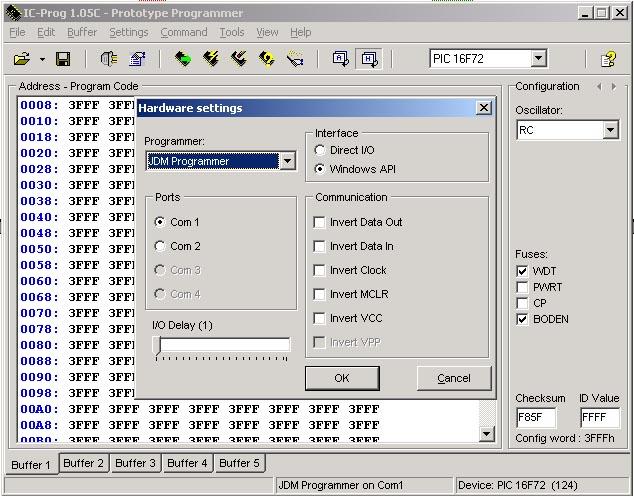Expand the Programmer dropdown list
Viewport: 634px width, 496px height.
[287, 161]
